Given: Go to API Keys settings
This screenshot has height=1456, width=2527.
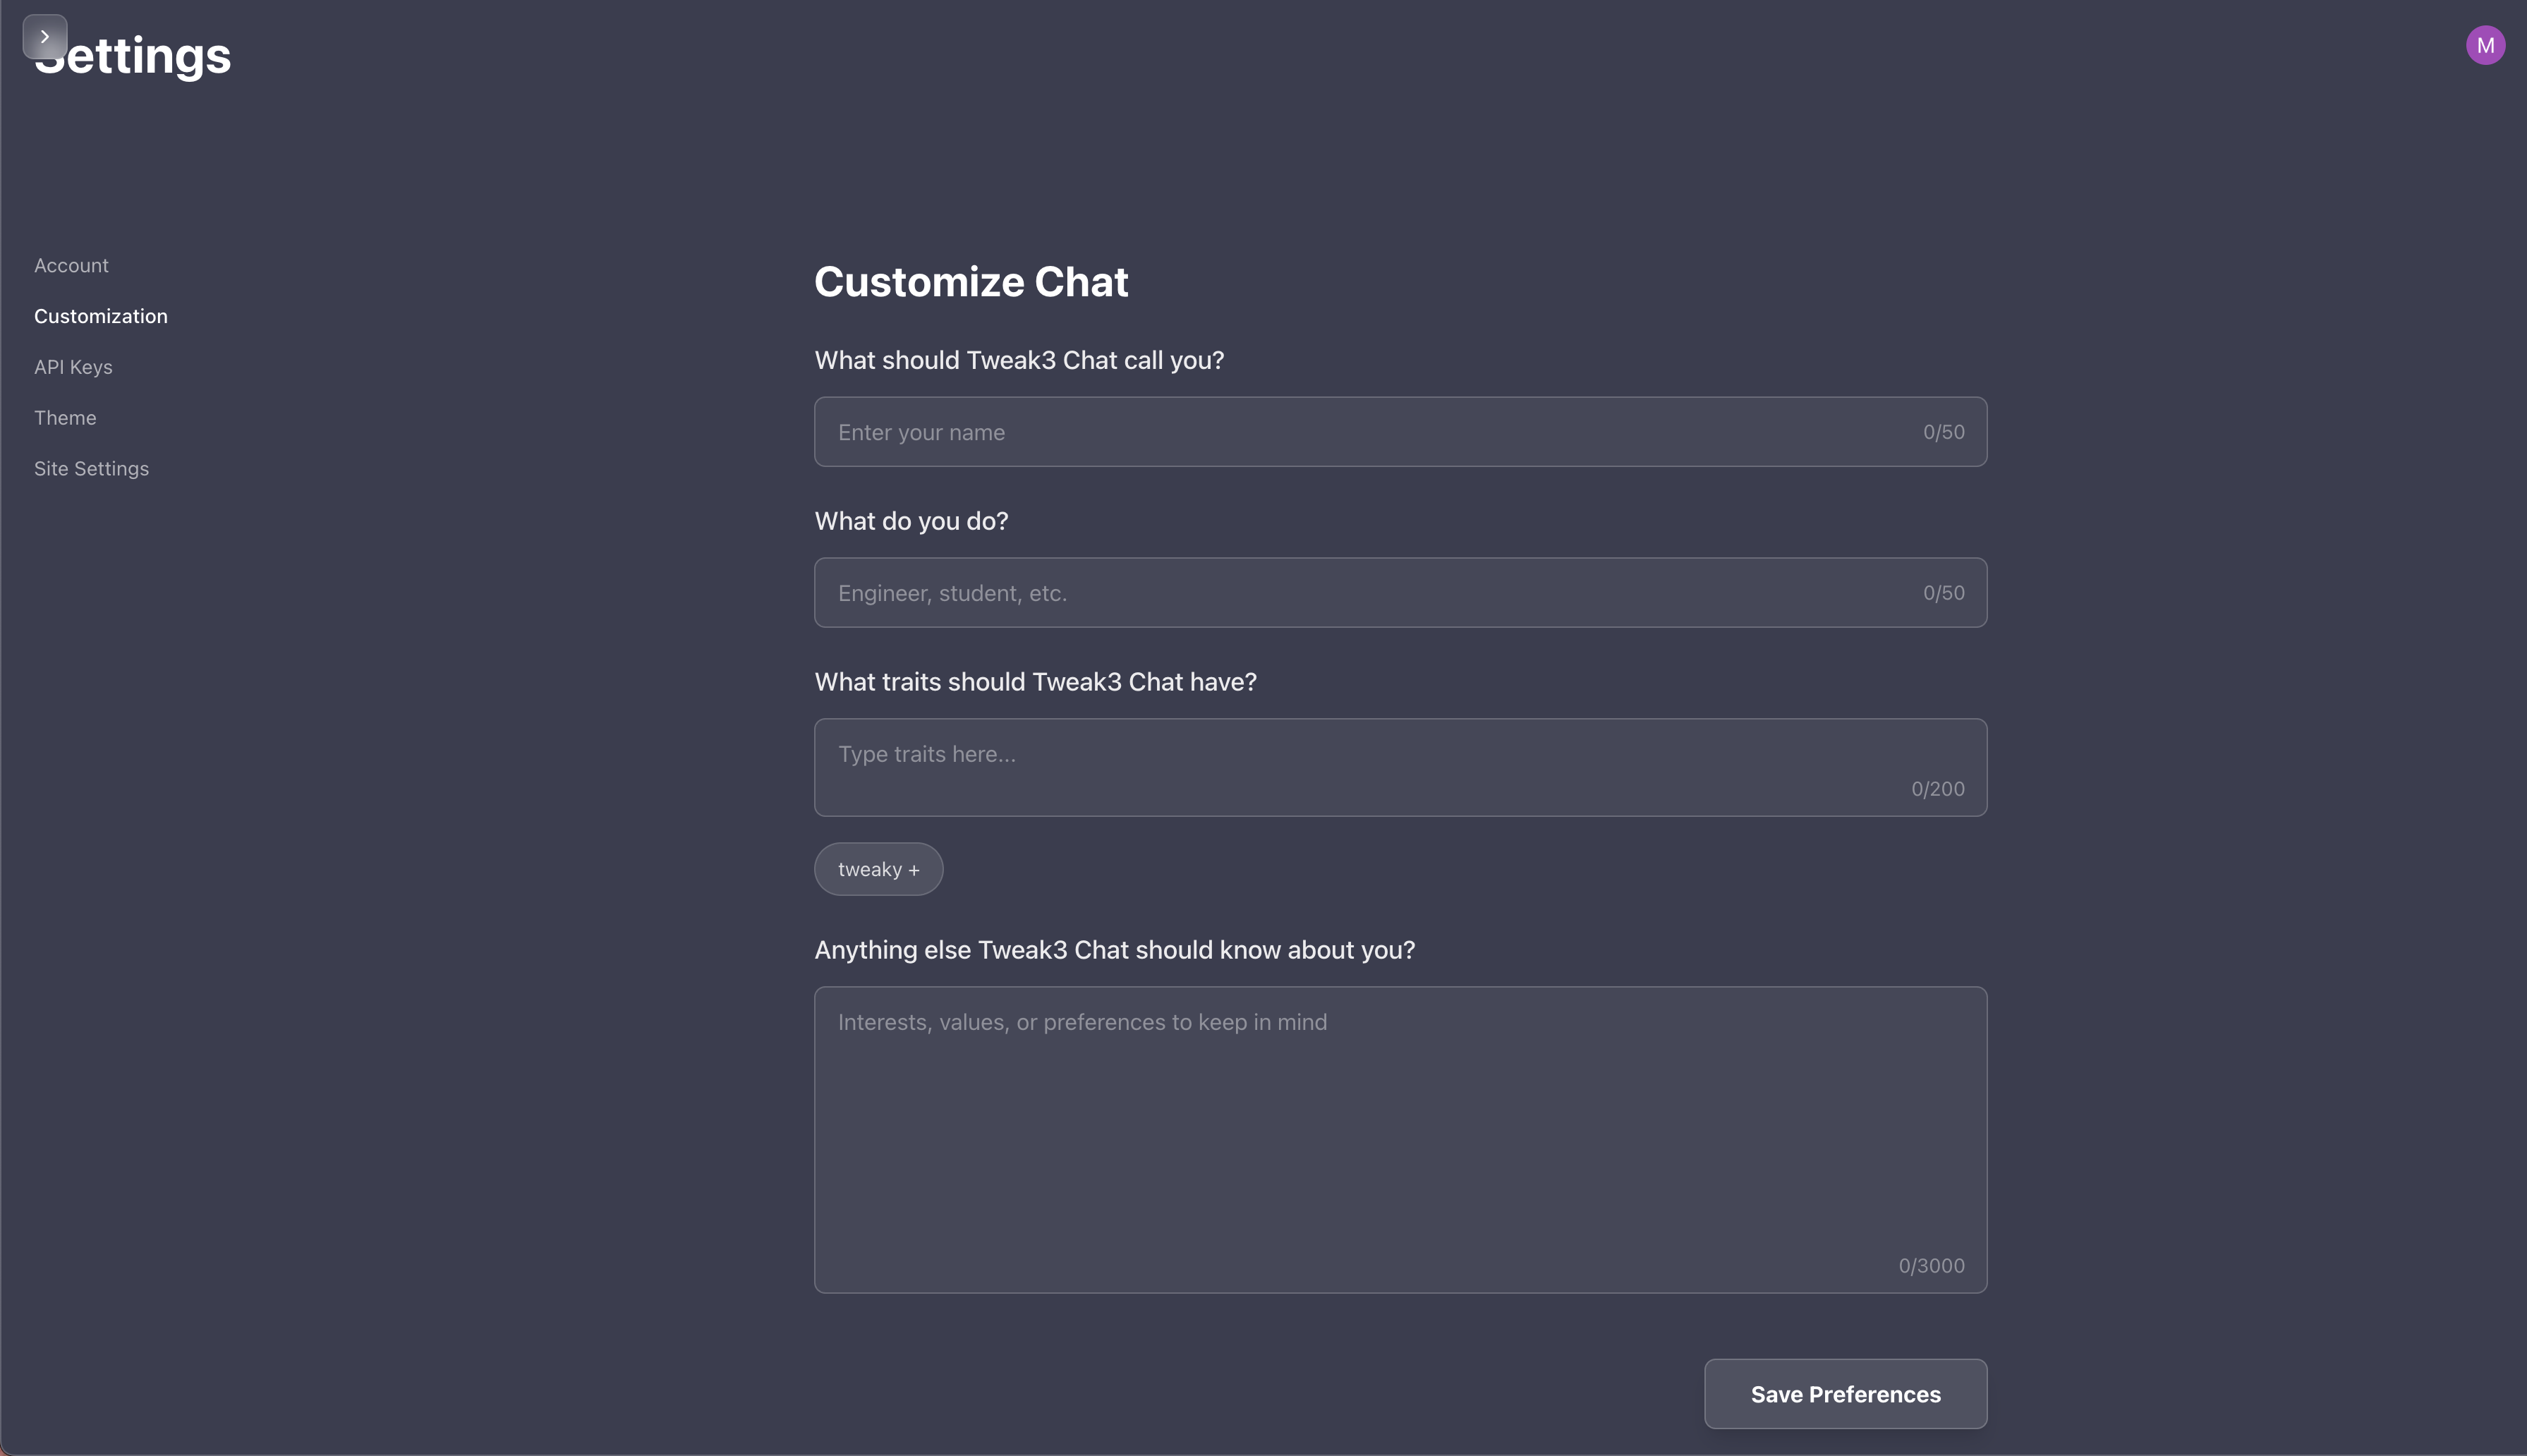Looking at the screenshot, I should 73,367.
